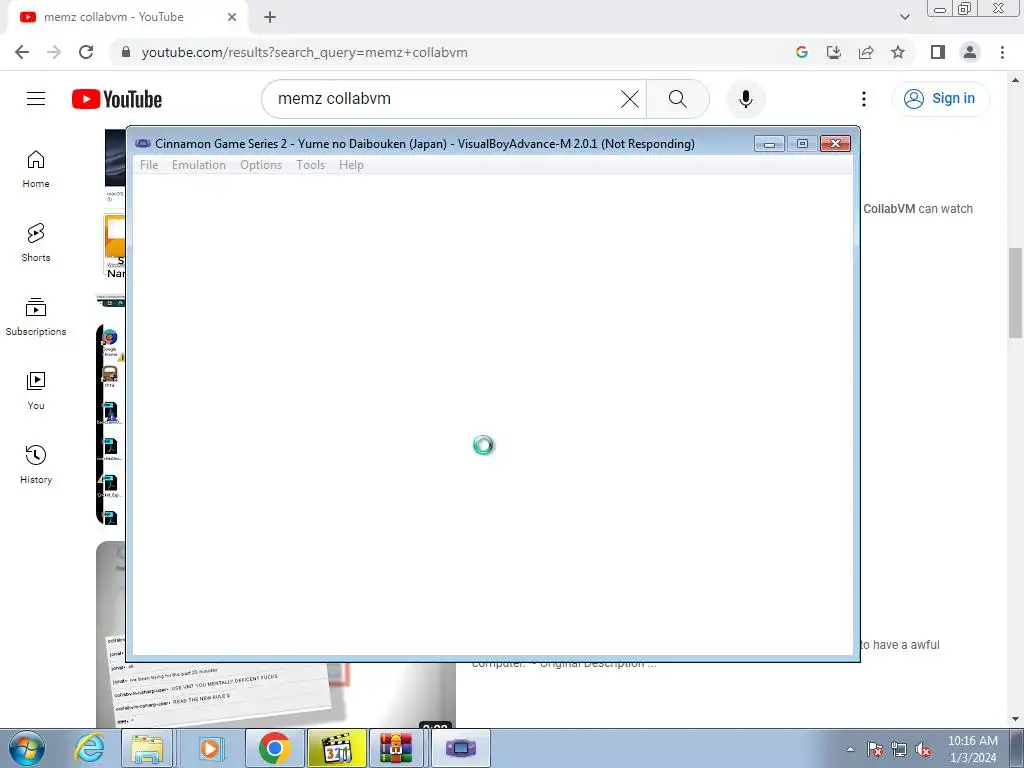Open the Help menu in VisualBoyAdvance
The width and height of the screenshot is (1024, 768).
tap(351, 165)
